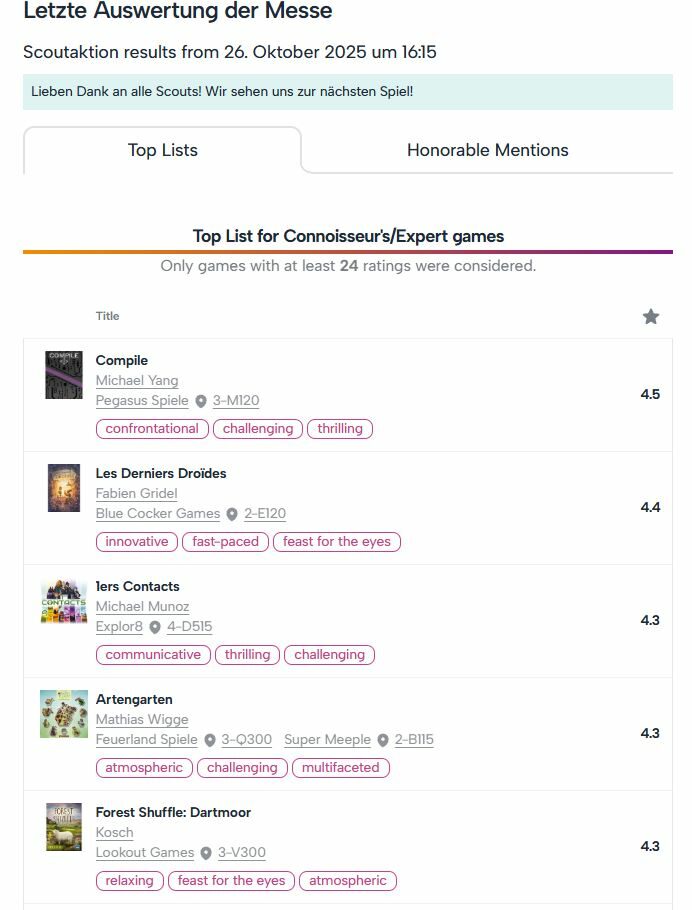The image size is (692, 910).
Task: Click the location pin icon beside 2-B115
Action: [x=383, y=740]
